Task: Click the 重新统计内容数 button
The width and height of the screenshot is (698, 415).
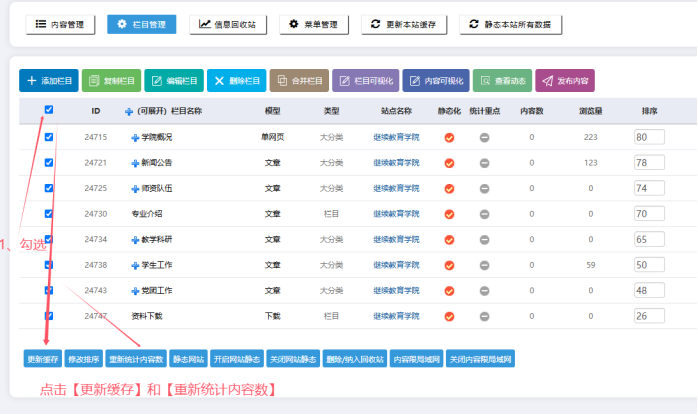Action: [135, 358]
